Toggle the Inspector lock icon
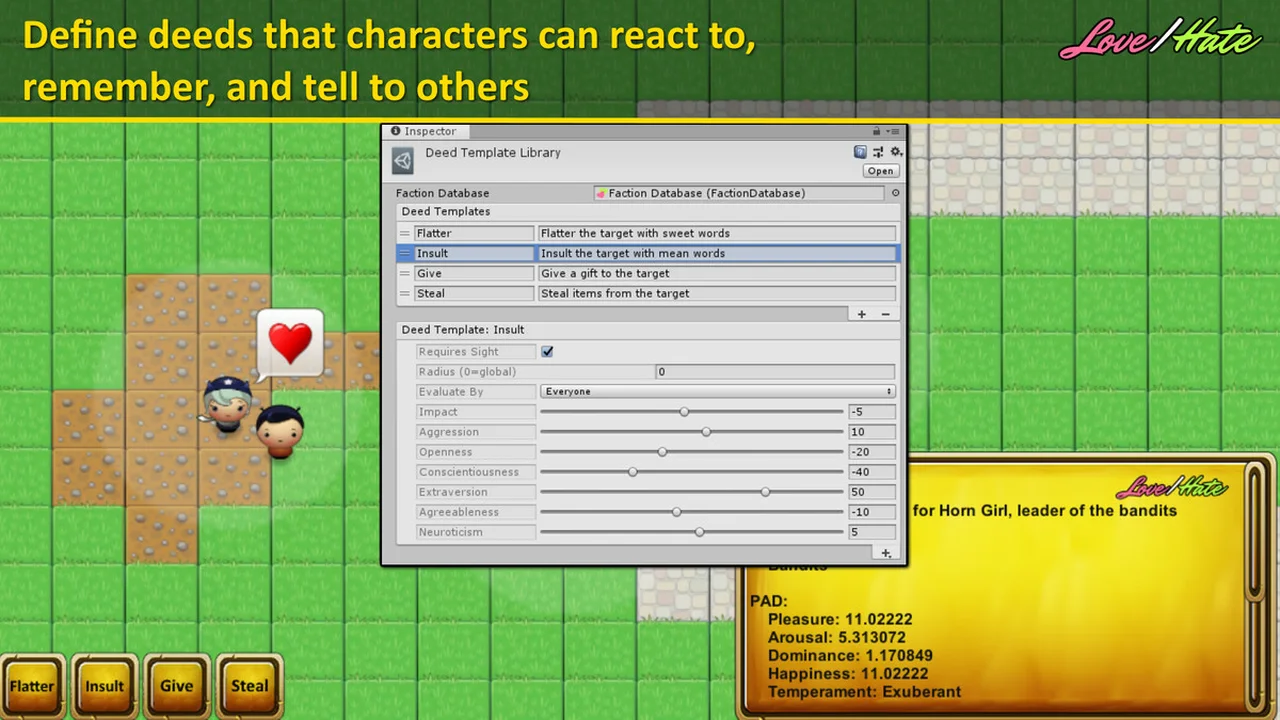1280x720 pixels. point(876,131)
